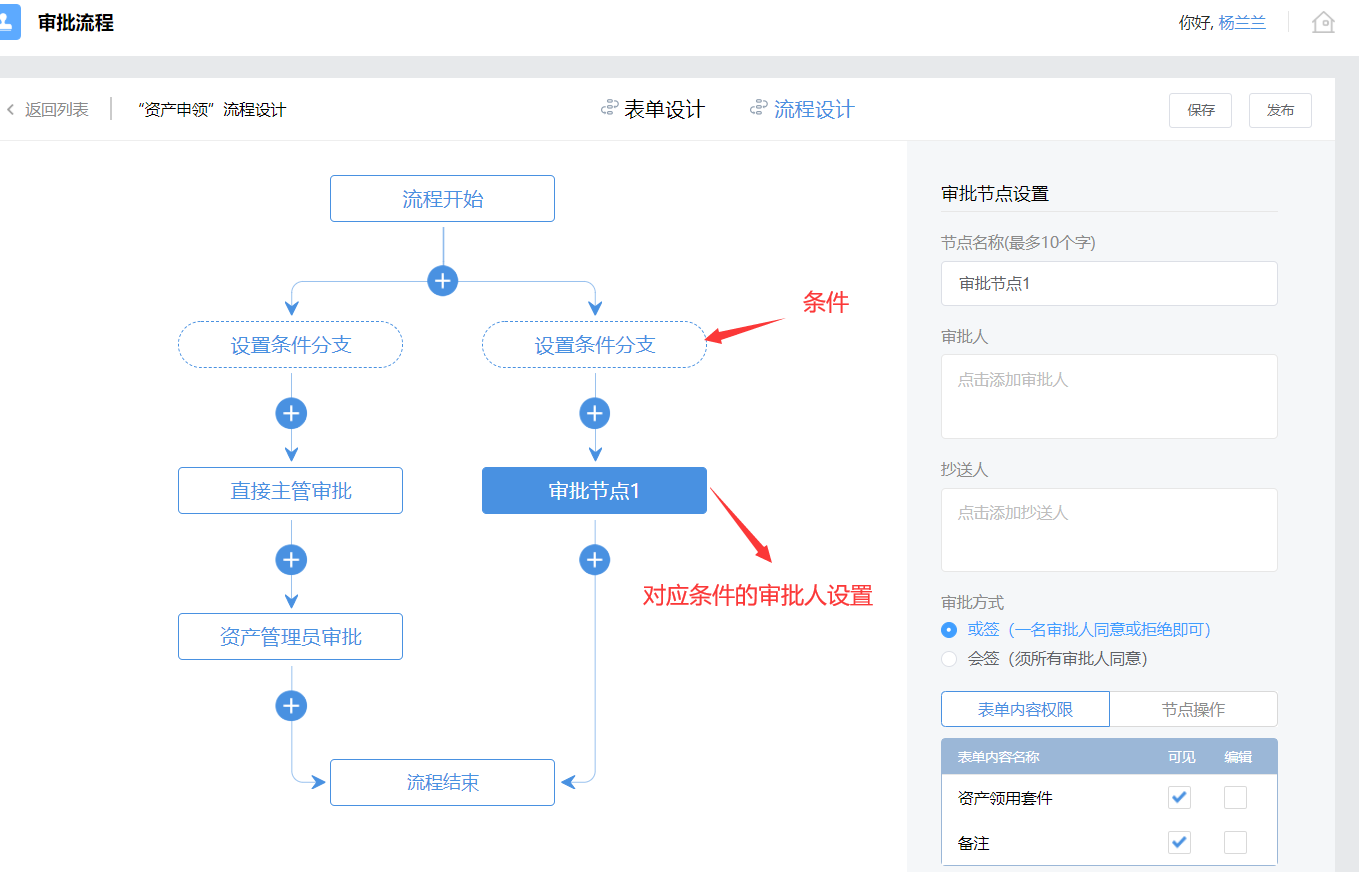Click the home icon in top right
Viewport: 1359px width, 872px height.
1323,22
